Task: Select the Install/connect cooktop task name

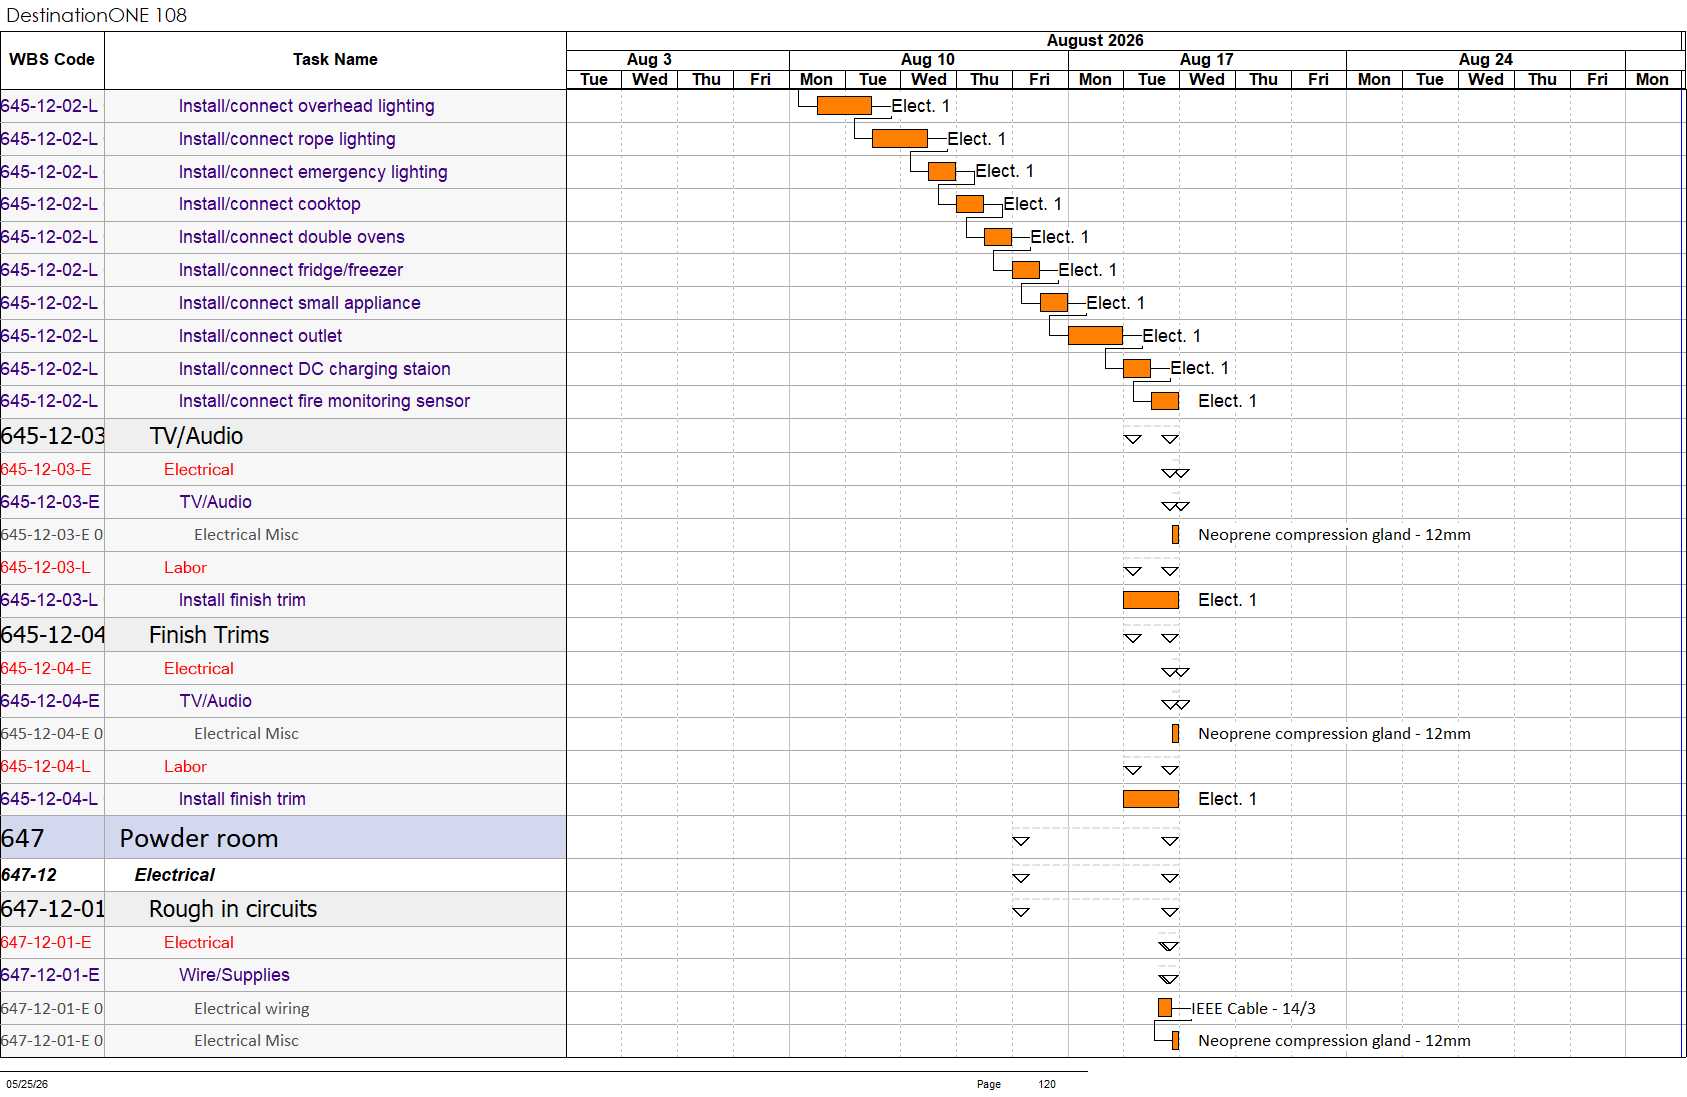Action: click(x=269, y=204)
